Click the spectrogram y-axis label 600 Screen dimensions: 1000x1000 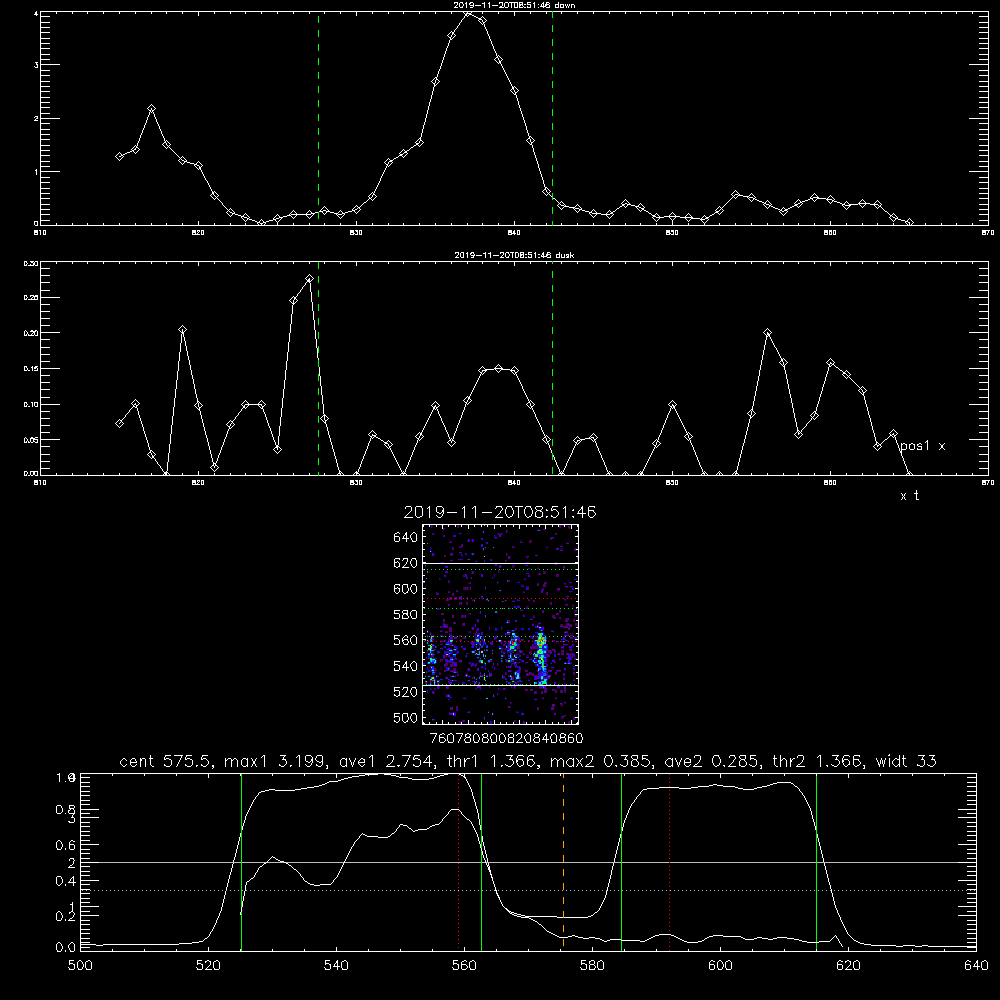coord(405,589)
